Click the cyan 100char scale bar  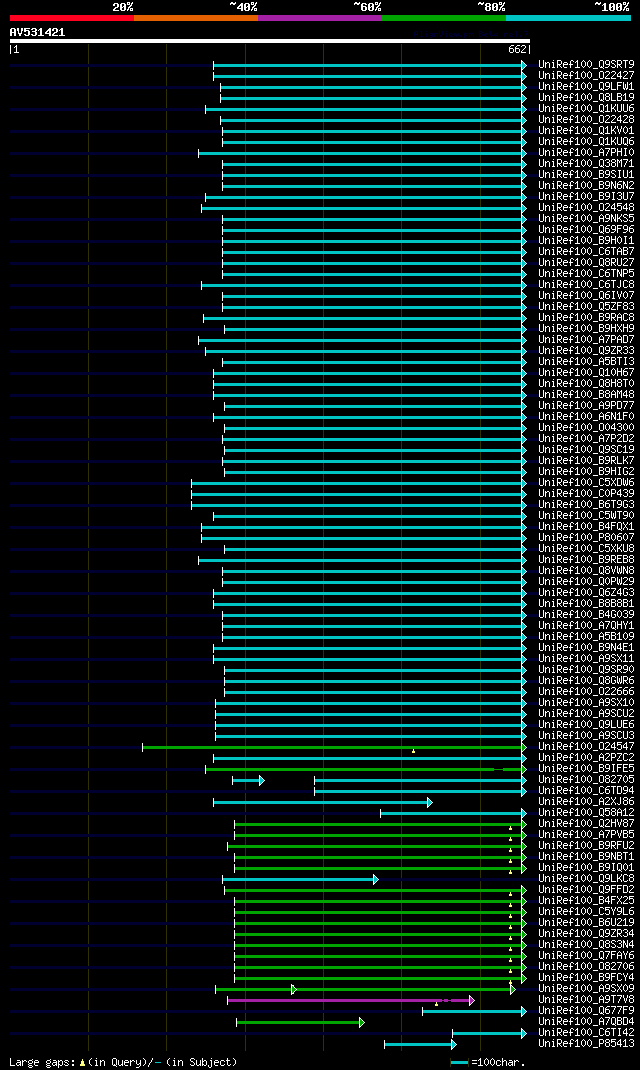click(459, 1062)
